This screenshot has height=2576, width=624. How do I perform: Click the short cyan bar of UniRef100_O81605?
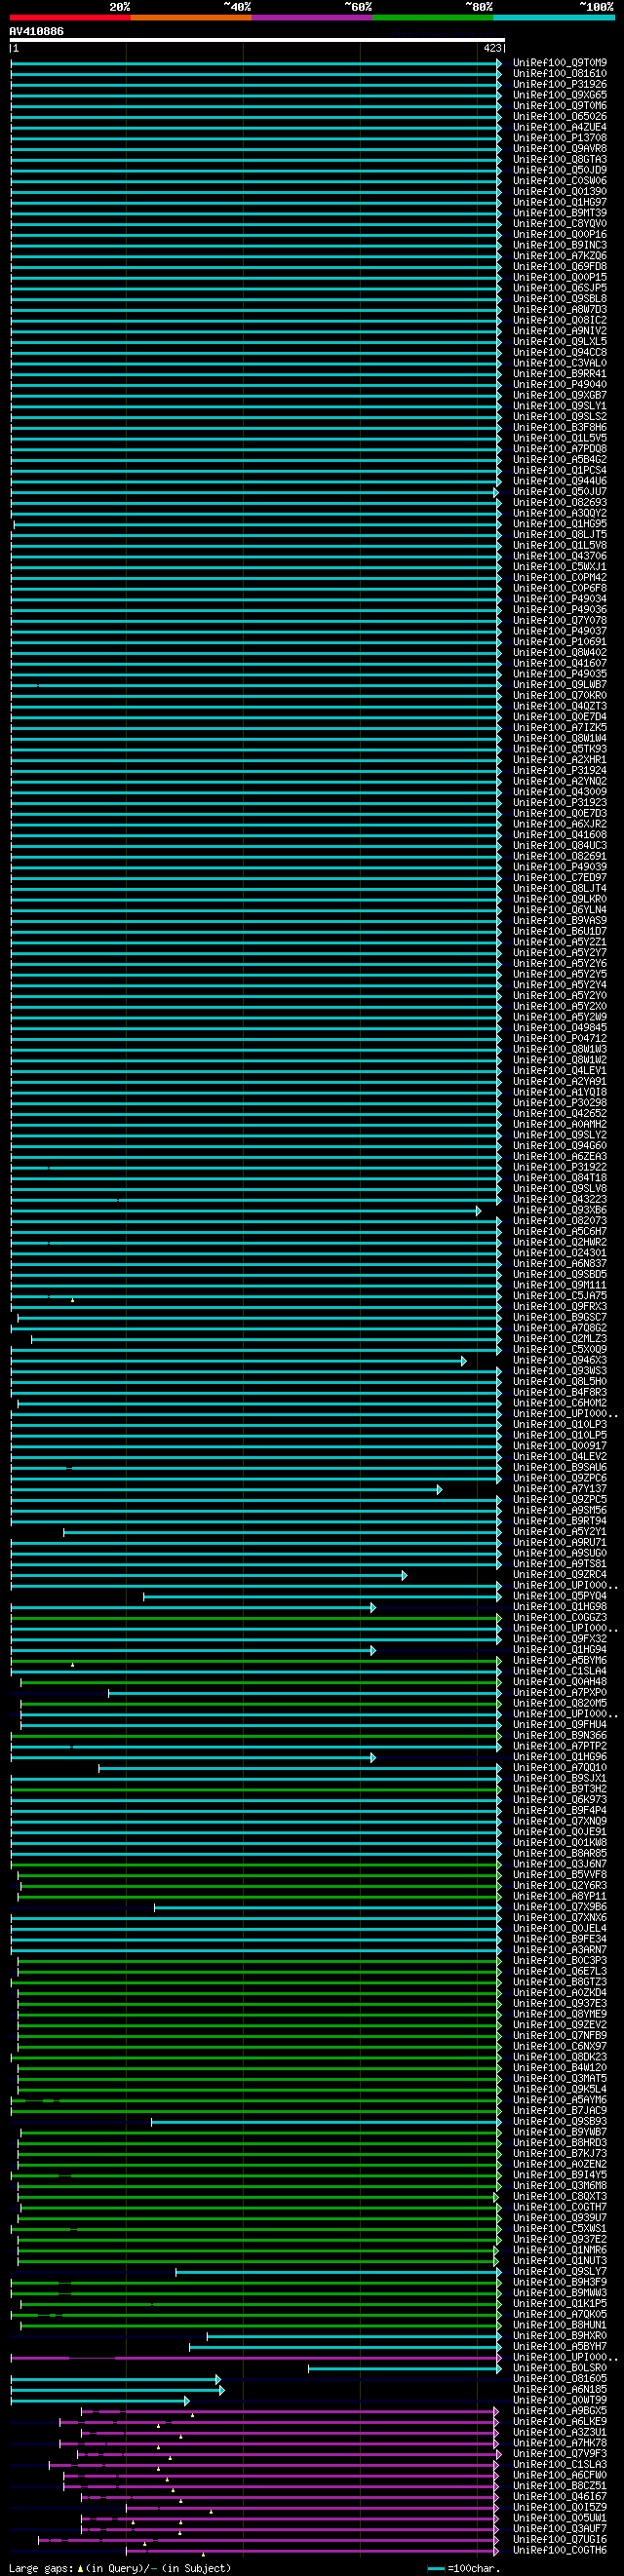[x=116, y=2380]
